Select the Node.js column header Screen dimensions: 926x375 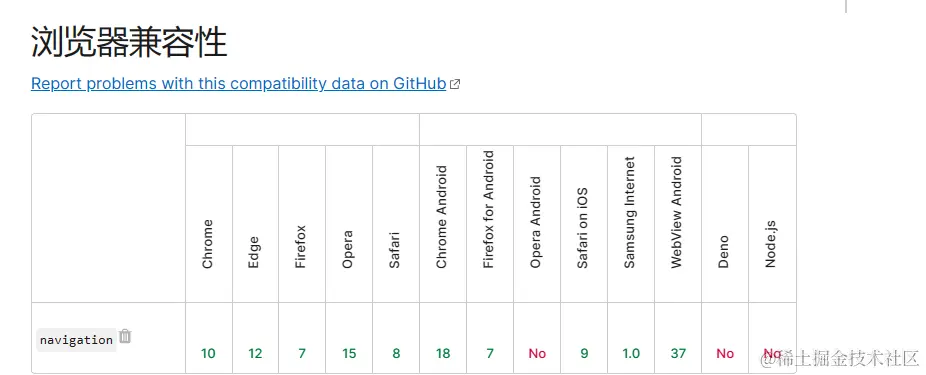coord(772,224)
